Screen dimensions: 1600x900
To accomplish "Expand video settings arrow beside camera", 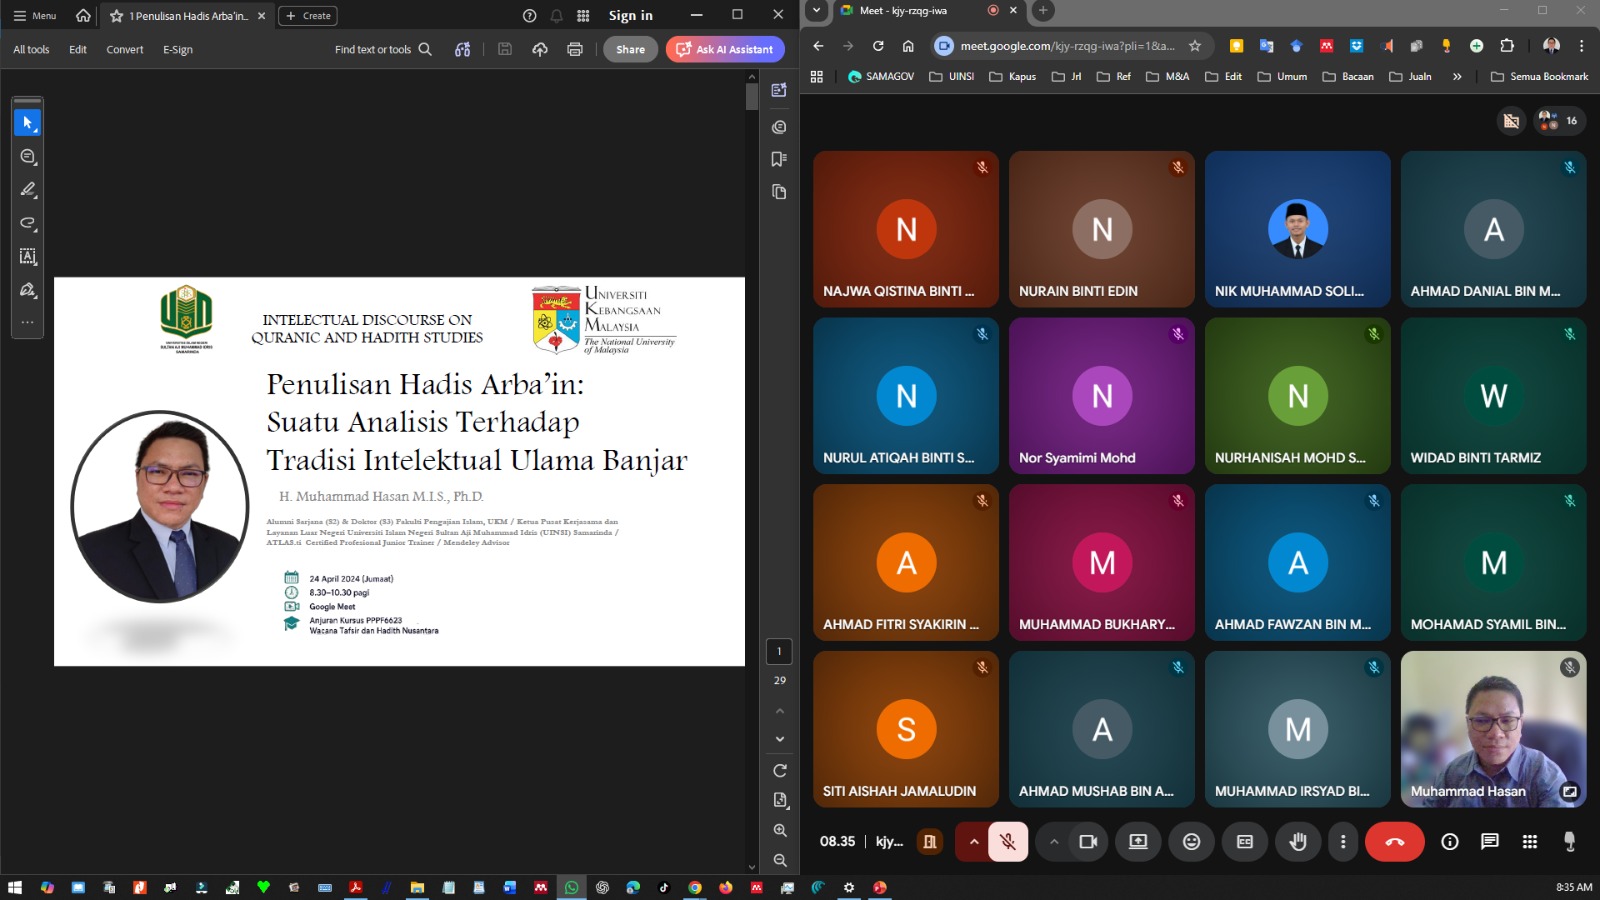I will 1053,842.
